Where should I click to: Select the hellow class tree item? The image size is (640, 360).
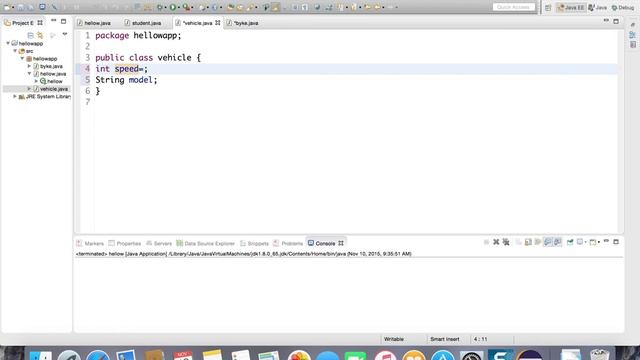(51, 81)
